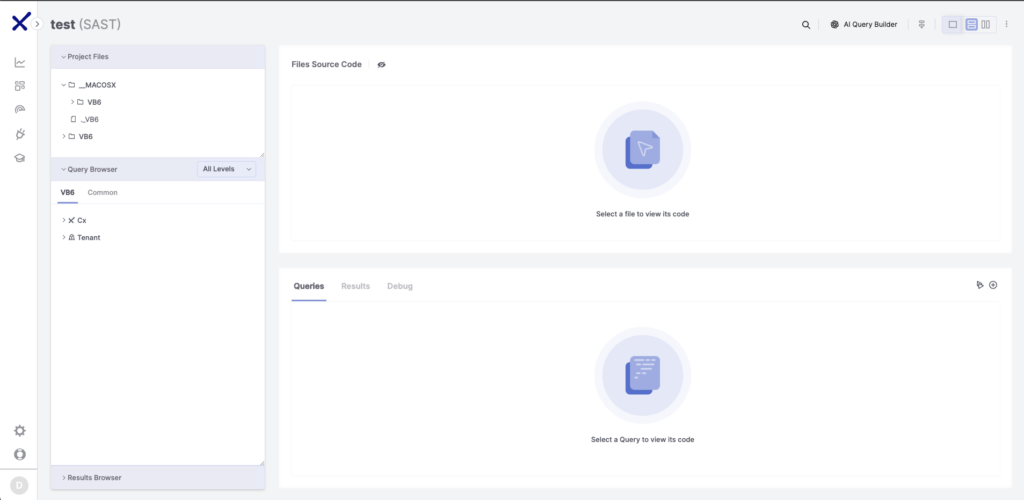Expand the Cx query group

(x=63, y=220)
